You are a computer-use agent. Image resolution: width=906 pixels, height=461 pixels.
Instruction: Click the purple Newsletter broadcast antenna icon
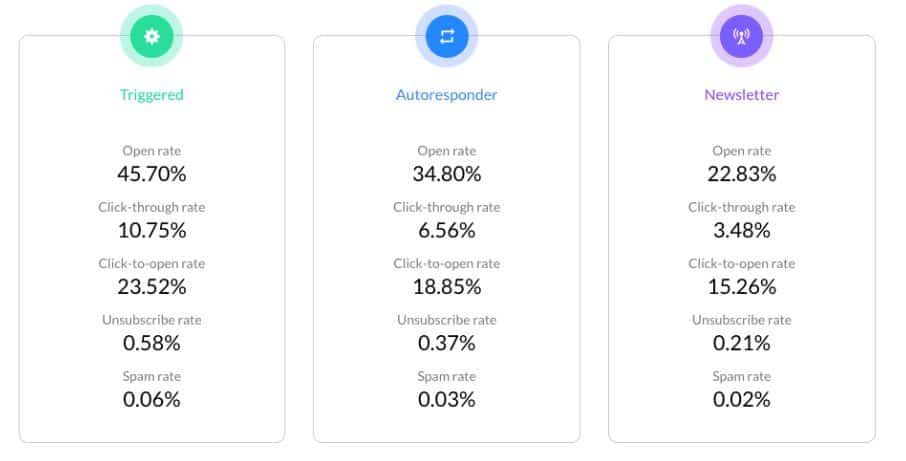(741, 36)
